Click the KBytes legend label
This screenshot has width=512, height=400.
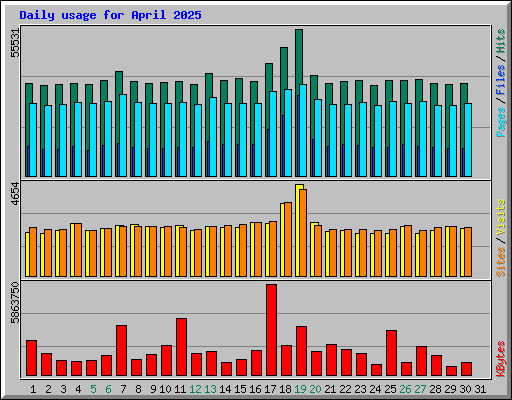point(501,358)
